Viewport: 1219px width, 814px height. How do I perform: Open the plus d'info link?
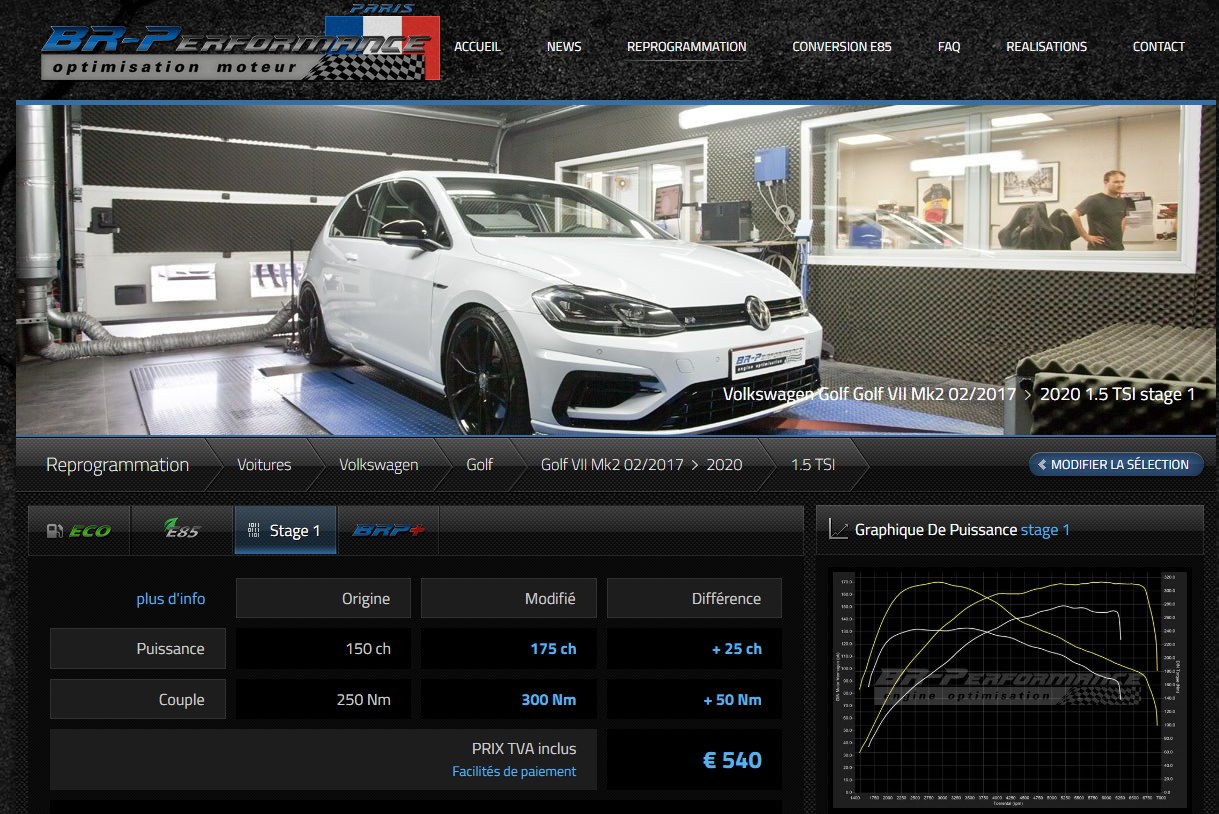pyautogui.click(x=171, y=599)
